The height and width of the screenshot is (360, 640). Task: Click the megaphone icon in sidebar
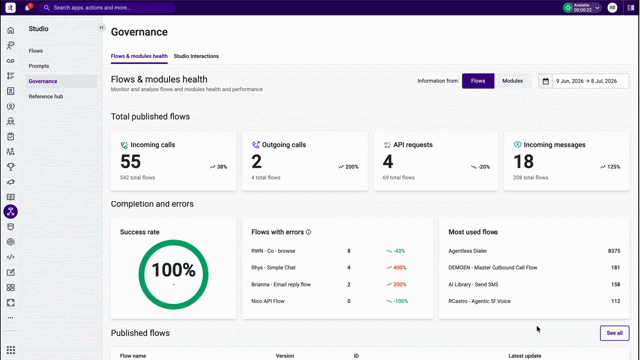pos(11,182)
